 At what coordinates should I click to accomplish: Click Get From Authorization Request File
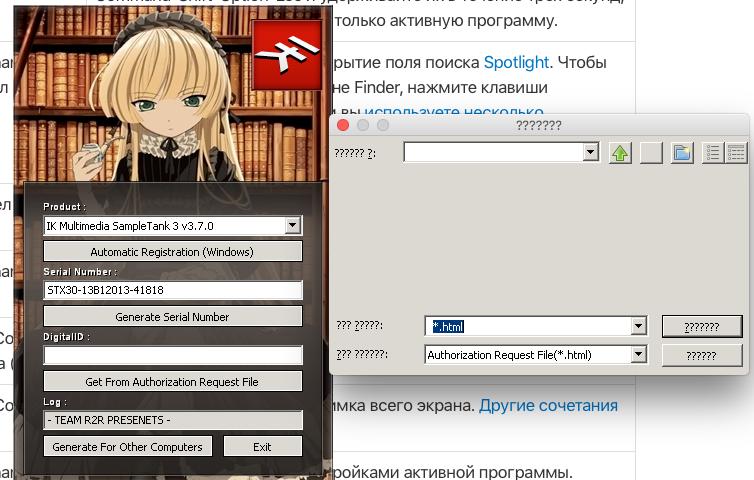172,381
